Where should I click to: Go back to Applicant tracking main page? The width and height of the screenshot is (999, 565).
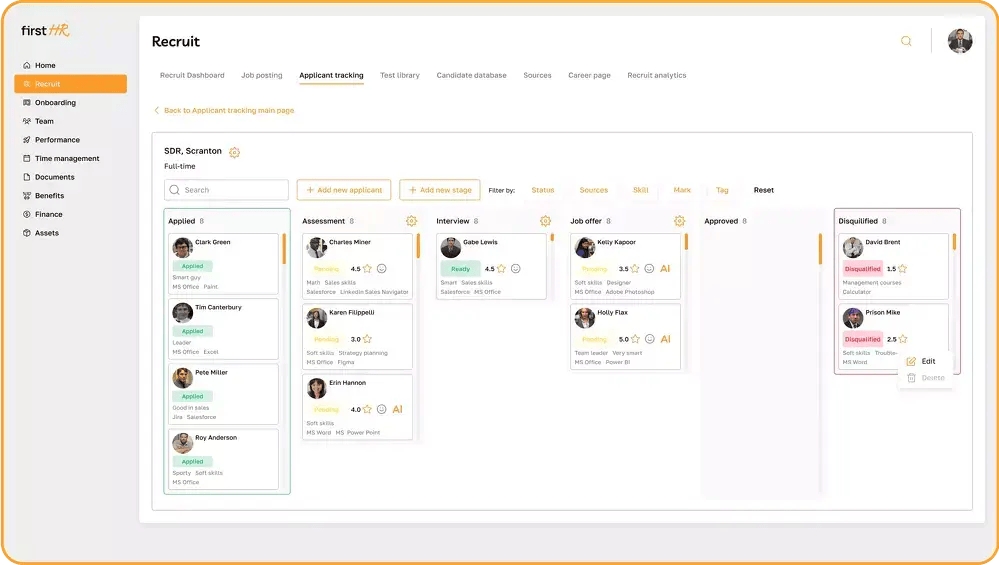pos(228,111)
